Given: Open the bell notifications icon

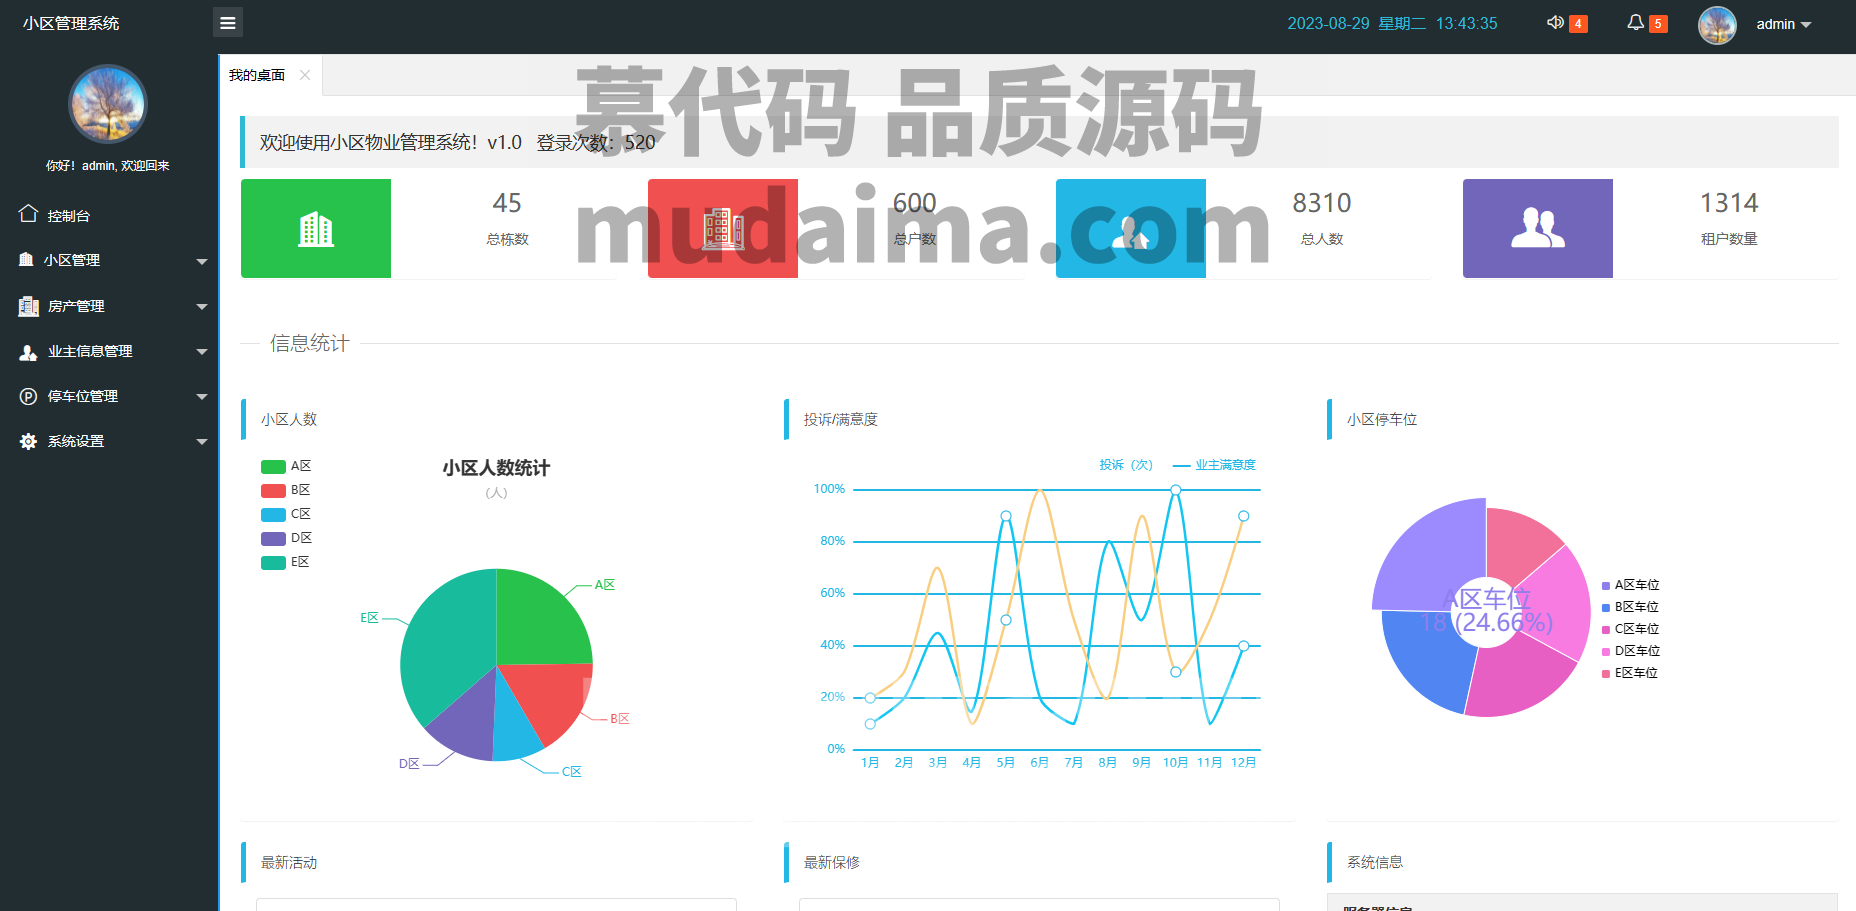Looking at the screenshot, I should click(1635, 22).
